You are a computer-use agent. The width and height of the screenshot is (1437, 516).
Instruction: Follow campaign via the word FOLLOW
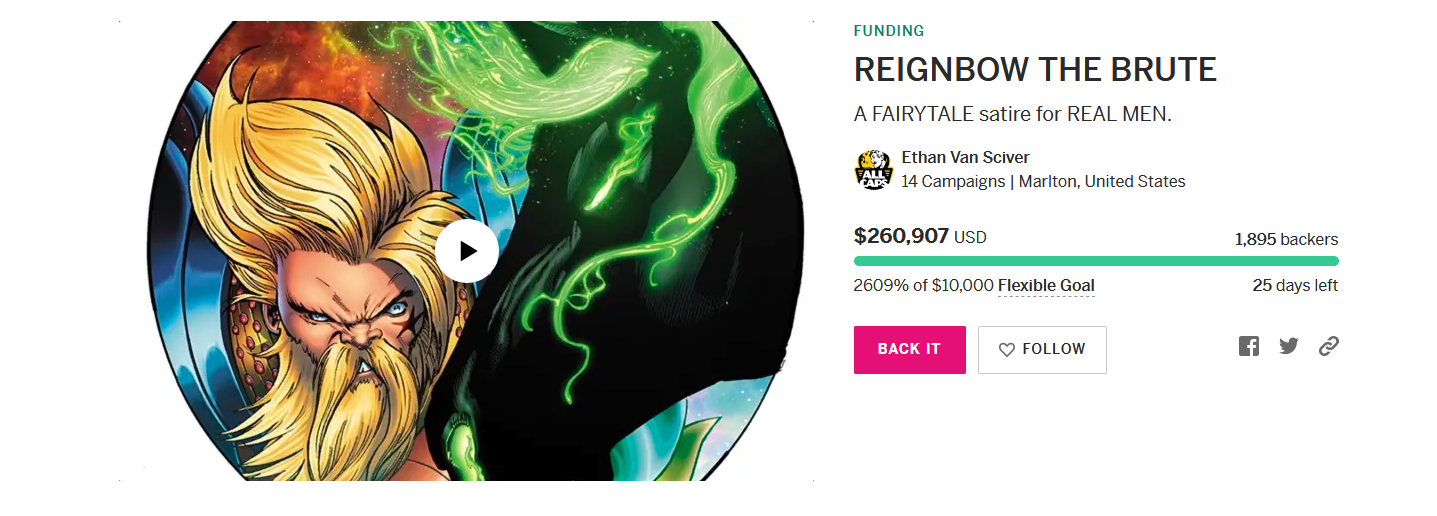(1054, 349)
